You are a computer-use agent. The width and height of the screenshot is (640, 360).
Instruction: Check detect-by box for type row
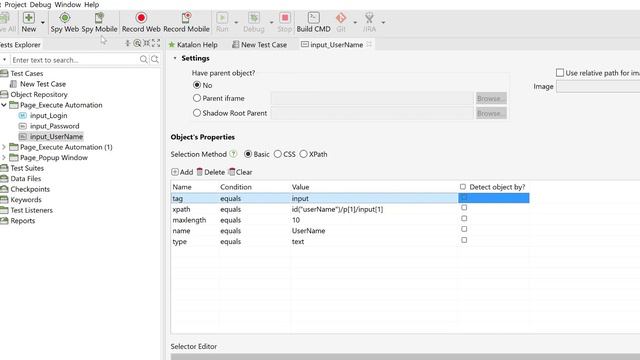(x=464, y=240)
